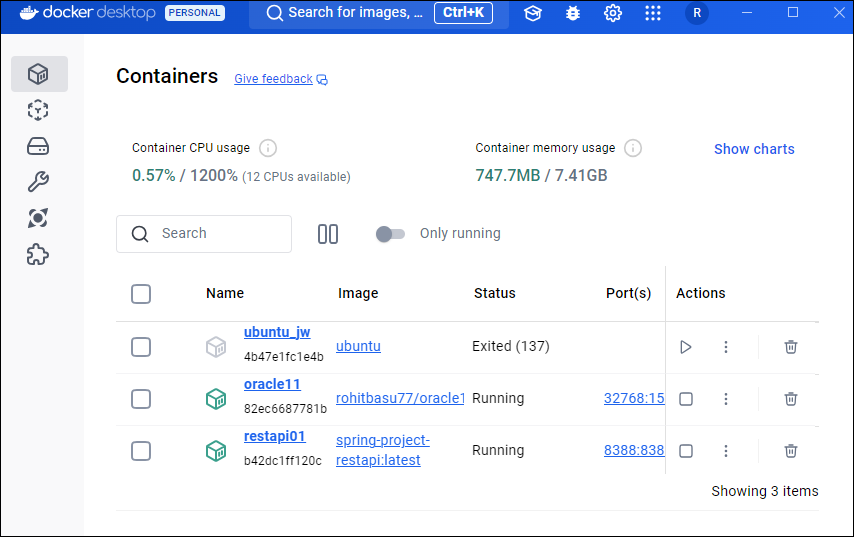Open the Settings gear icon

coord(613,13)
